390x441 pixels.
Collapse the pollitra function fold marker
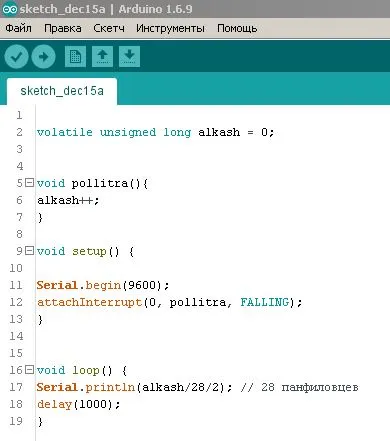click(30, 183)
